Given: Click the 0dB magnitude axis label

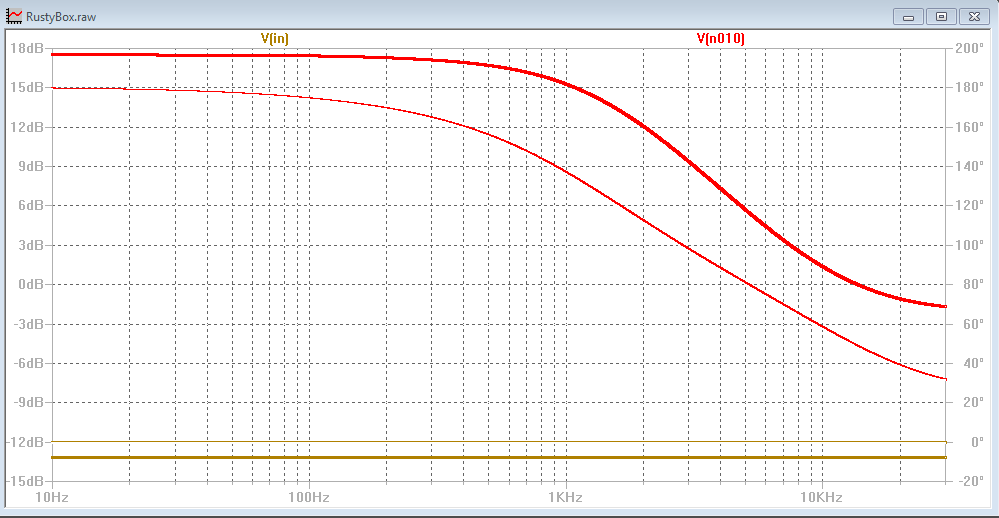Looking at the screenshot, I should (x=29, y=284).
